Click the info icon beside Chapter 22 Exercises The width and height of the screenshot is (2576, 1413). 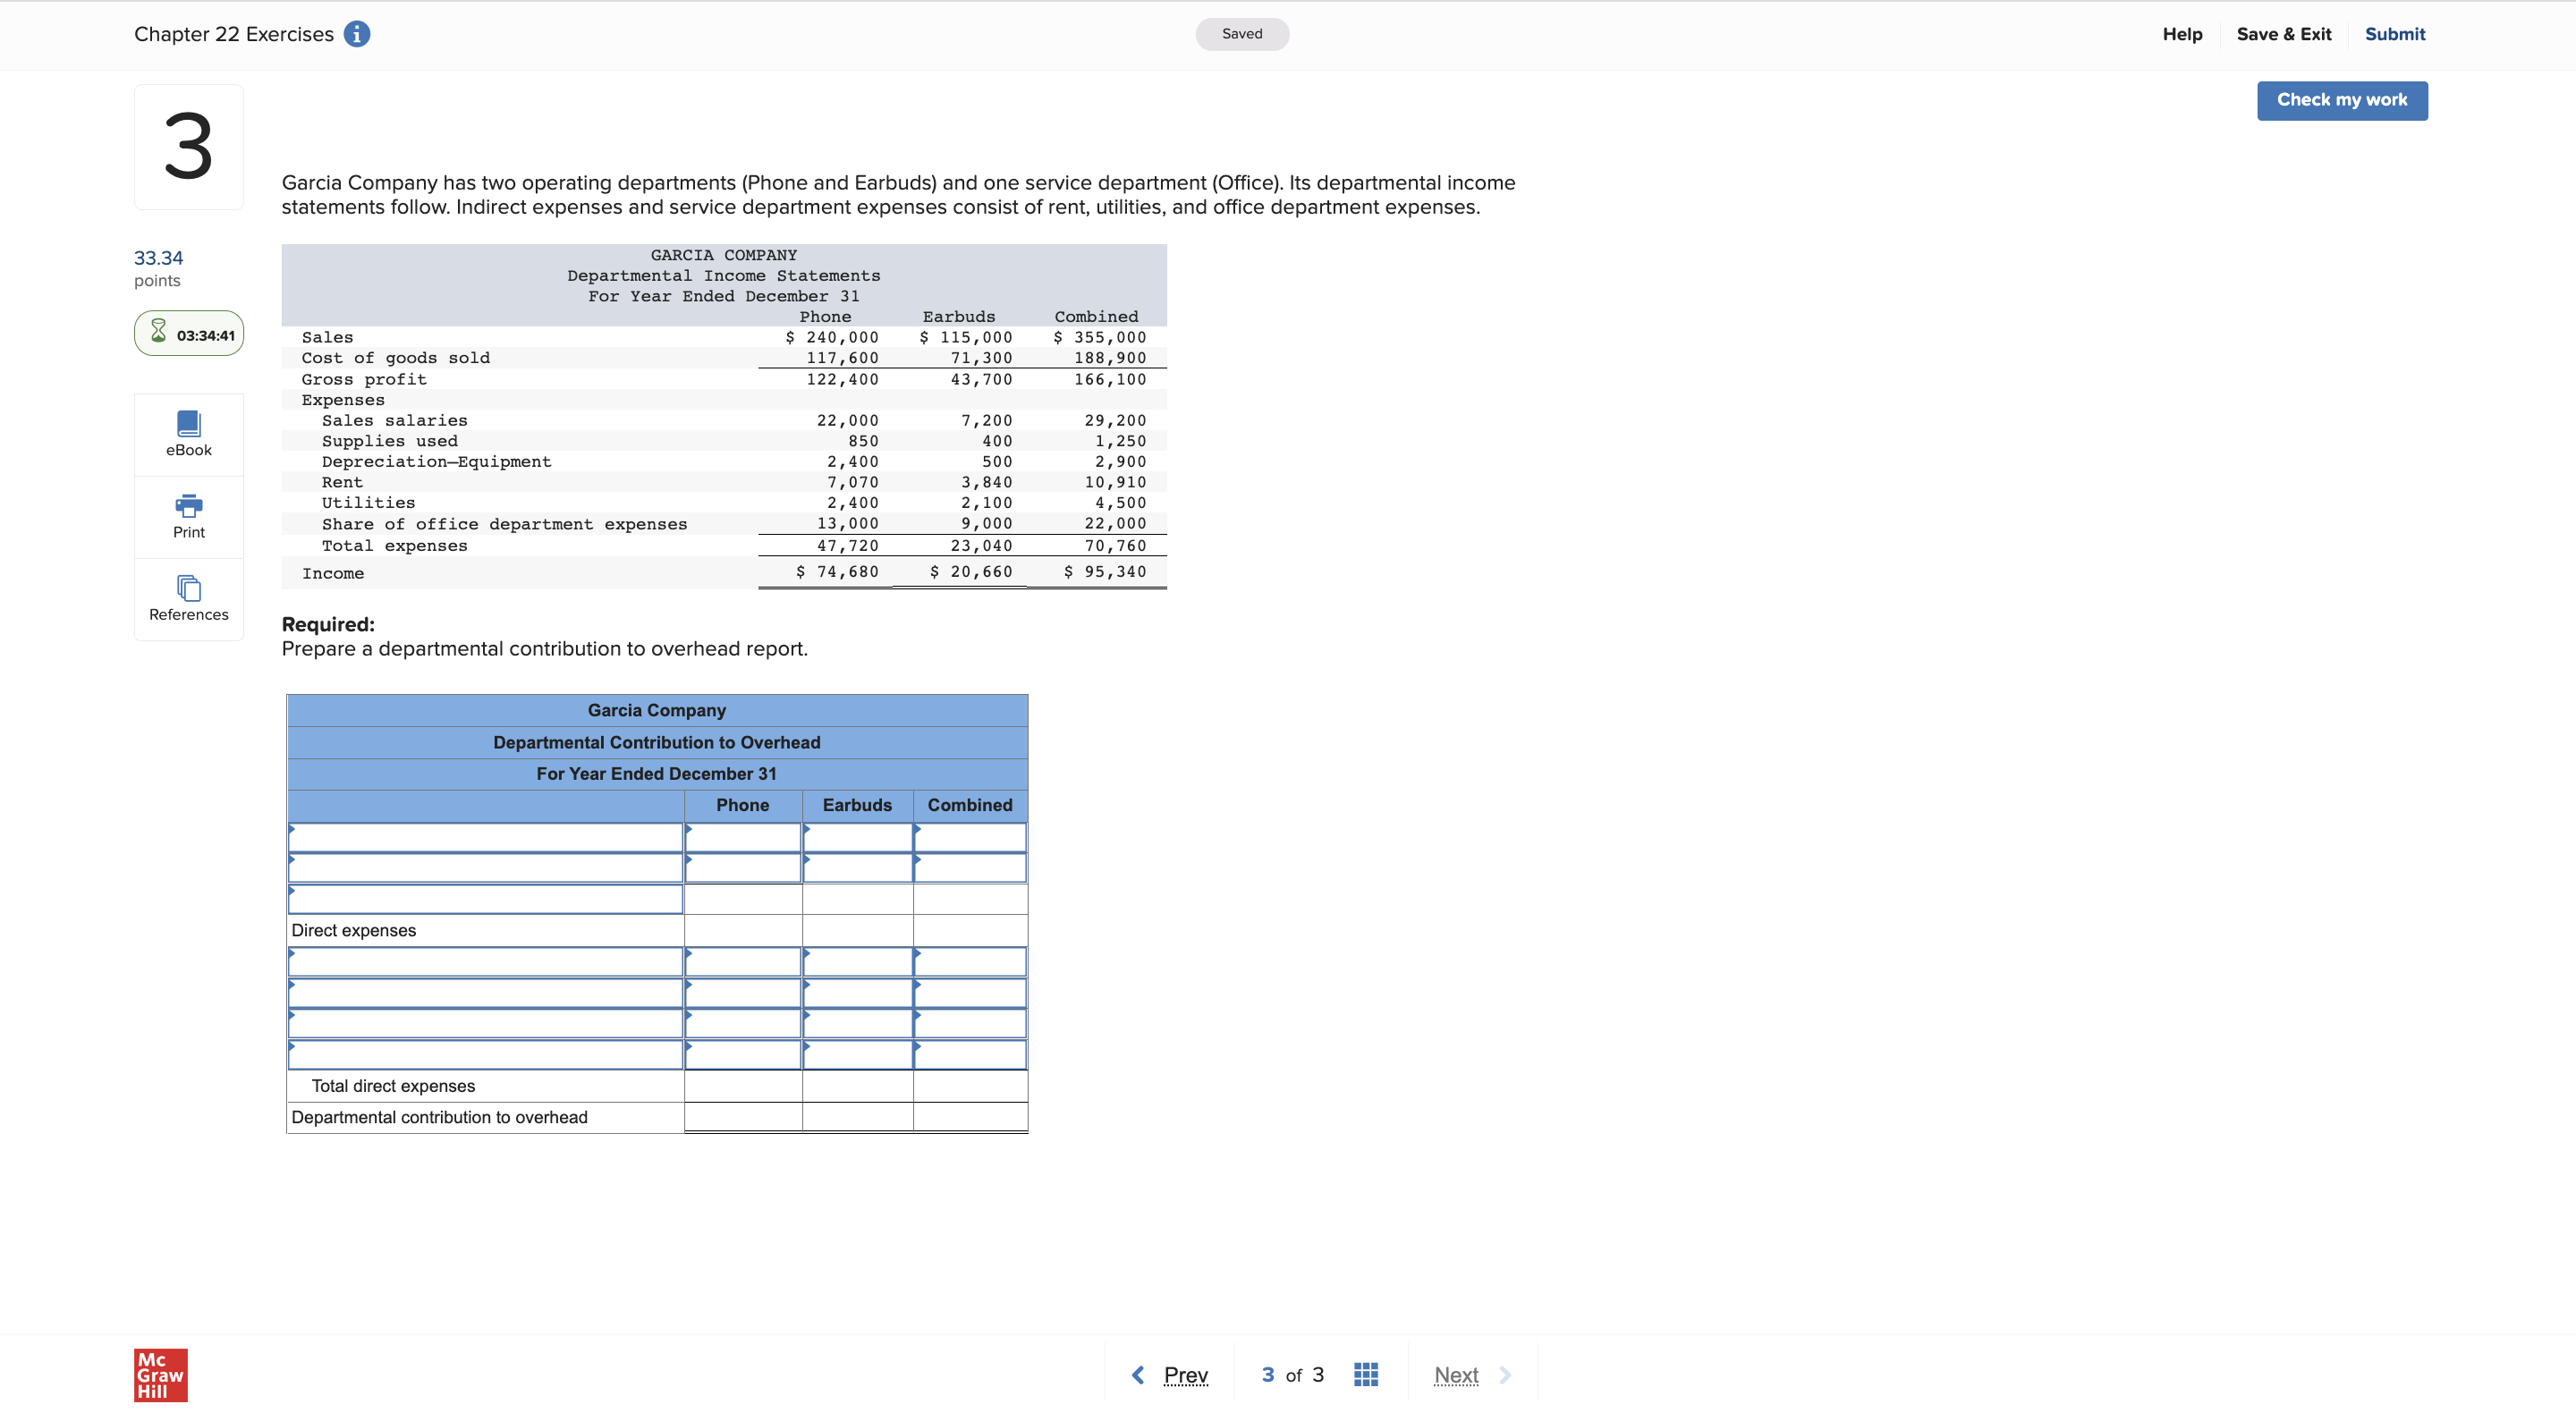click(357, 33)
